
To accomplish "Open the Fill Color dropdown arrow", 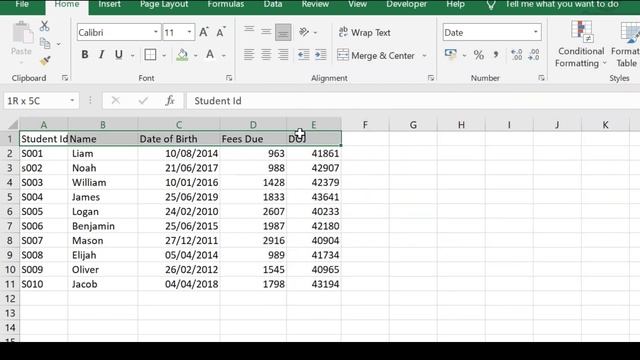I will 196,56.
